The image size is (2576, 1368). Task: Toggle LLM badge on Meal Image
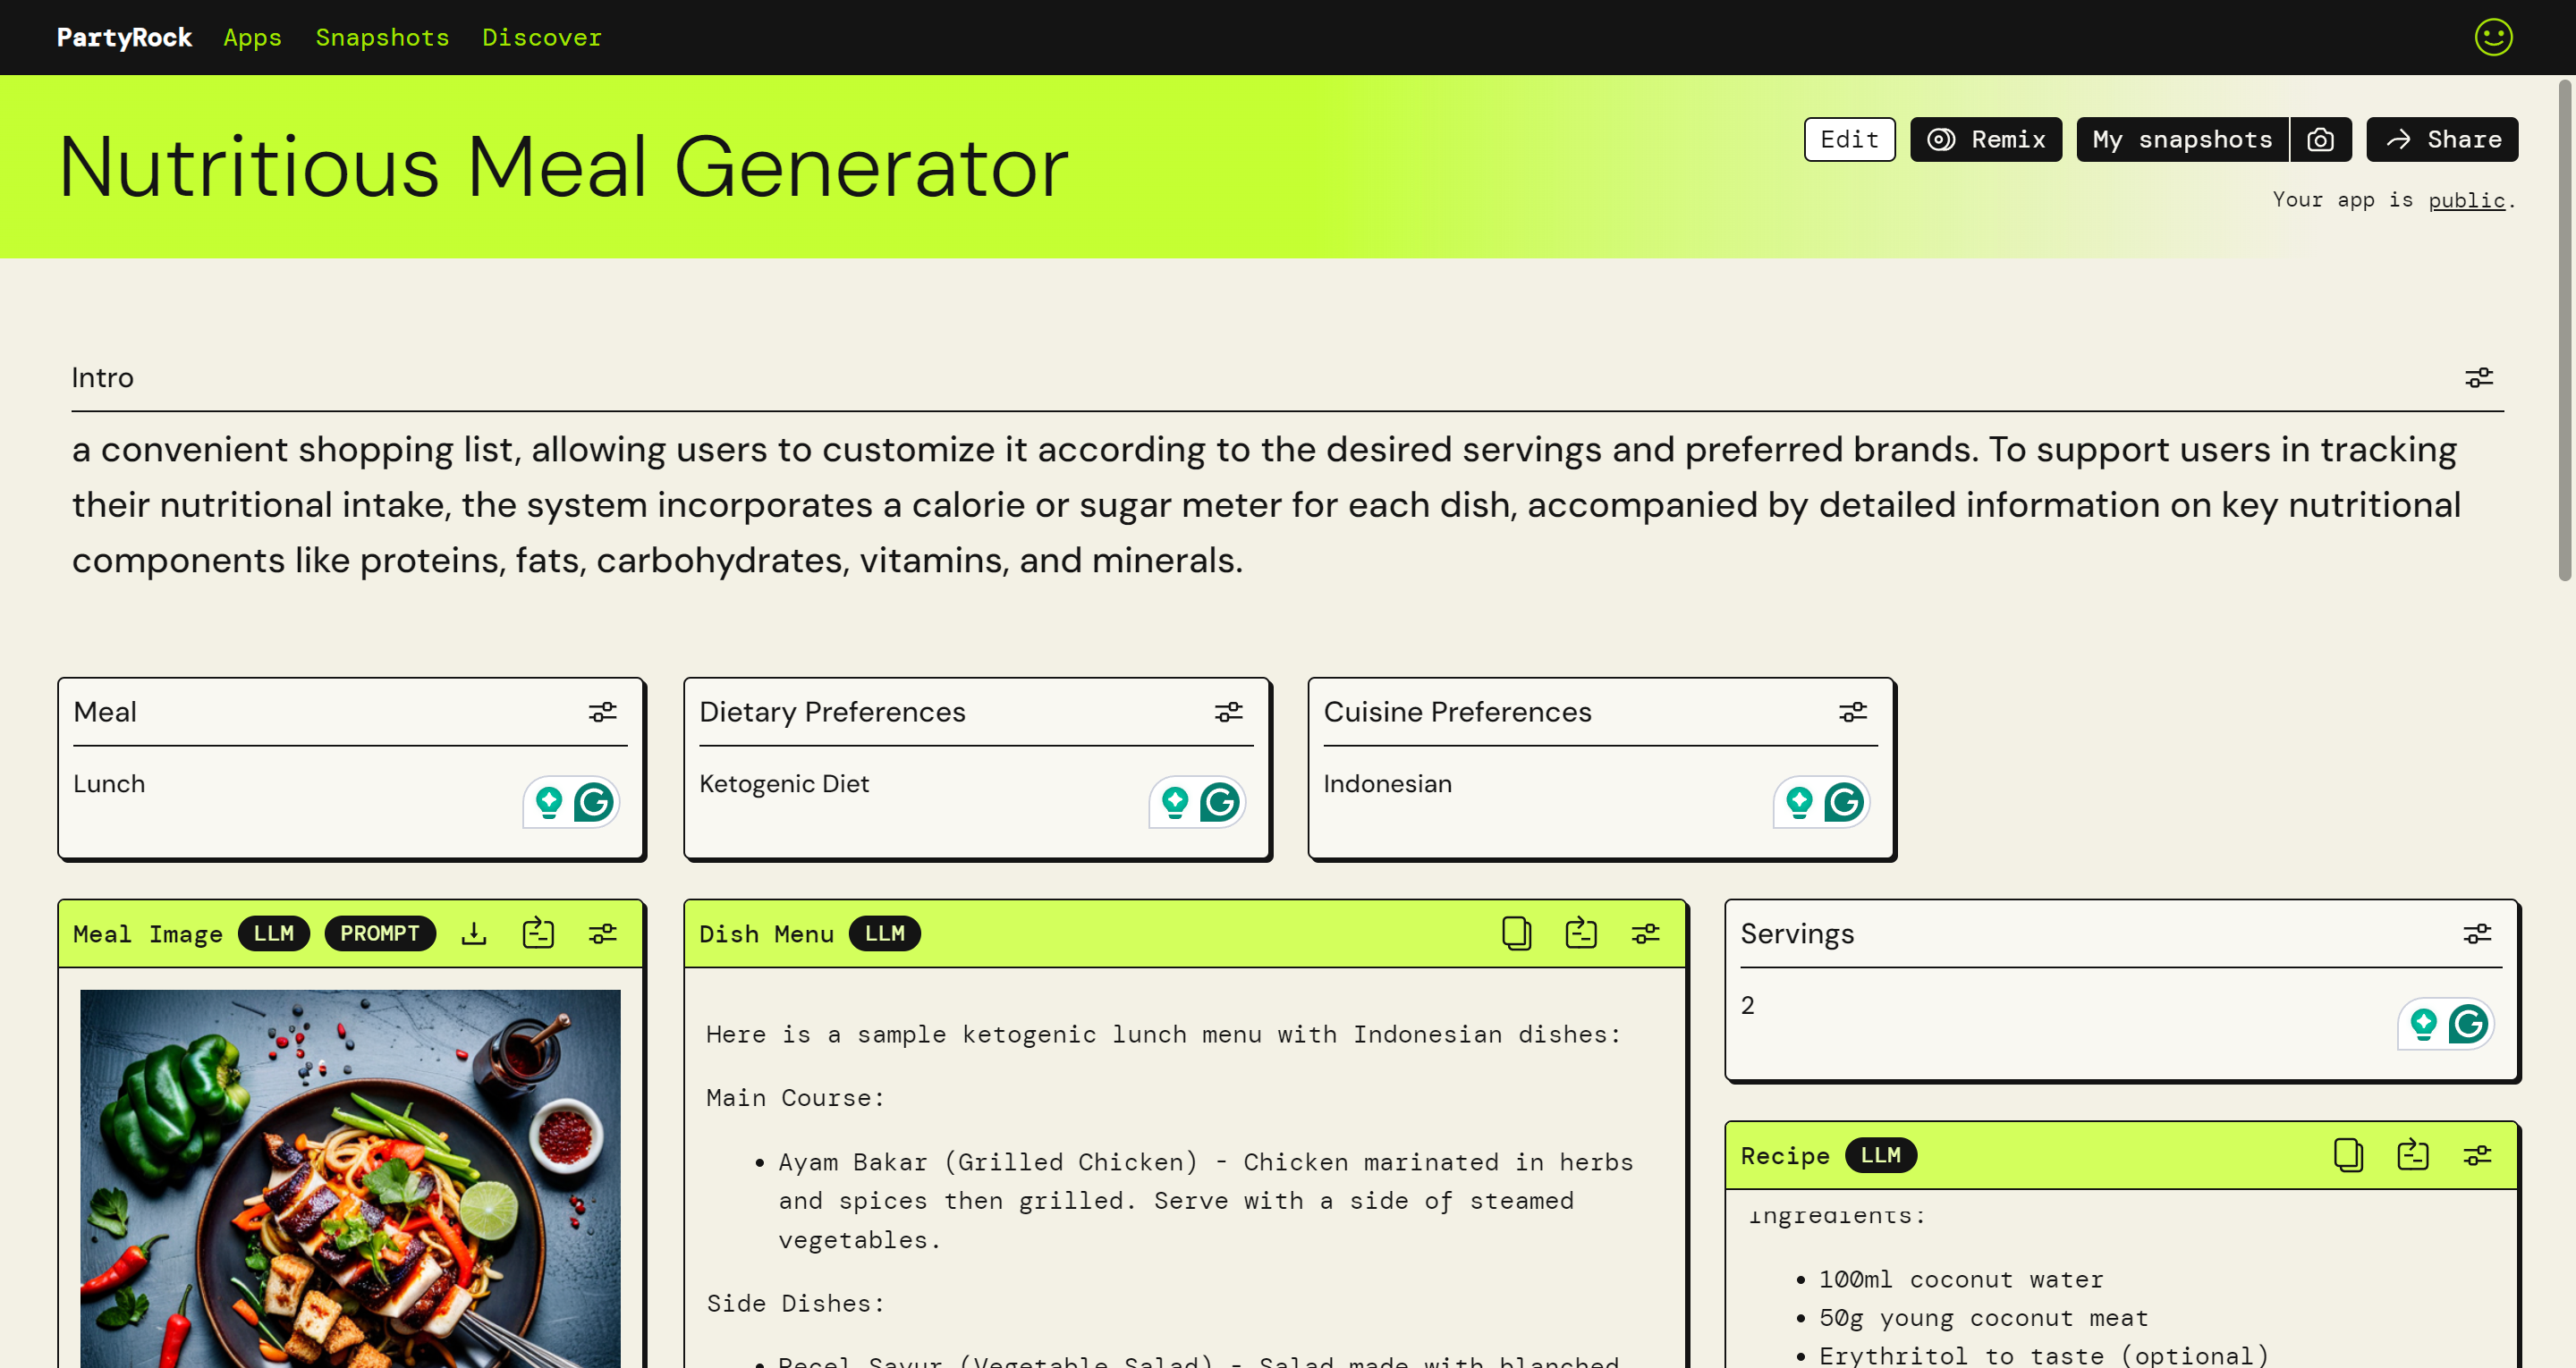tap(273, 933)
